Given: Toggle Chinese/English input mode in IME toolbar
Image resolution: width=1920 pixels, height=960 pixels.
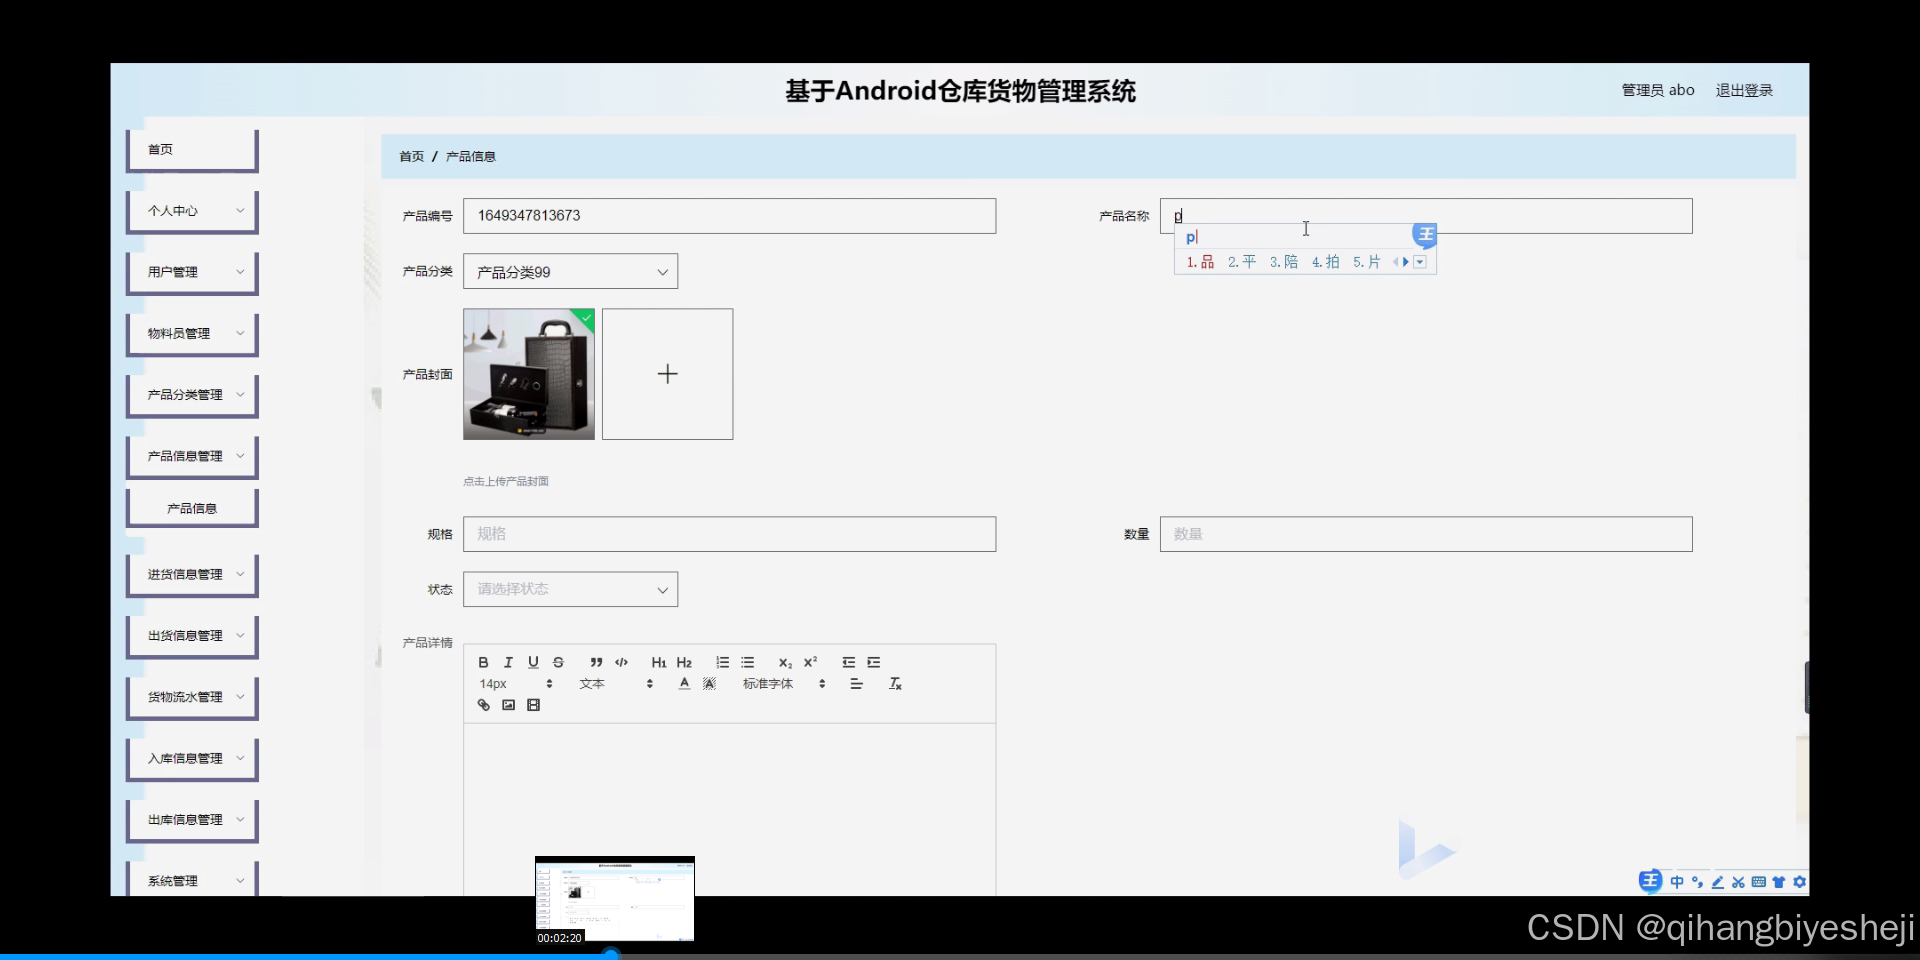Looking at the screenshot, I should (1678, 882).
